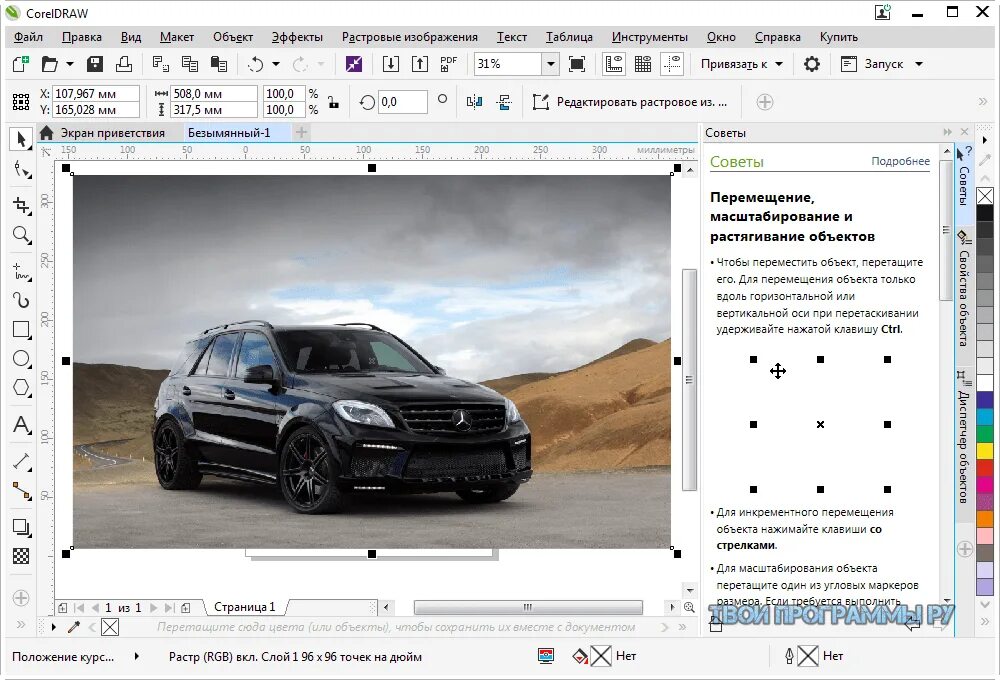Click the Save document icon
Viewport: 1000px width, 680px height.
coord(93,63)
